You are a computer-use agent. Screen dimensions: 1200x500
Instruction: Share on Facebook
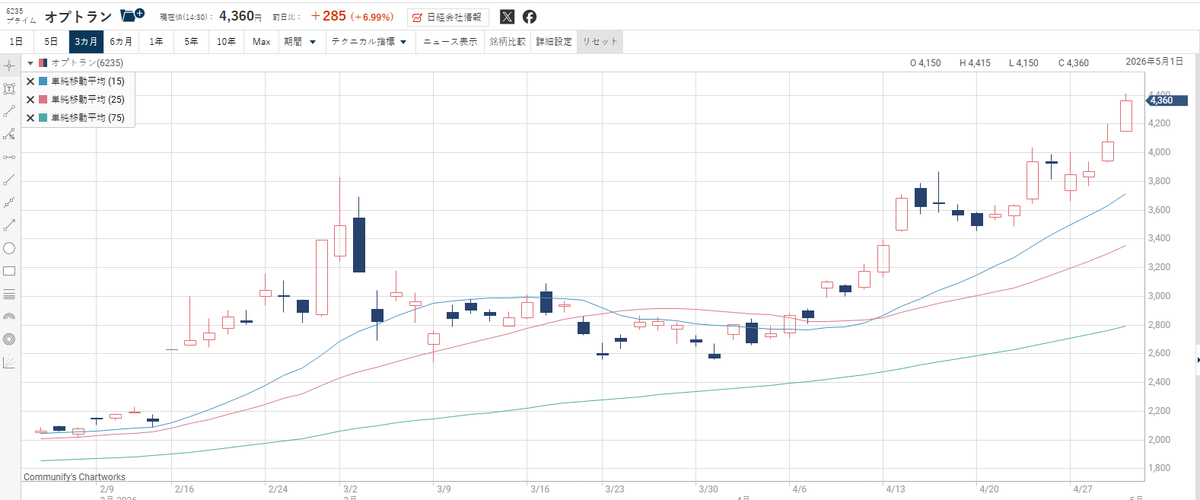529,17
